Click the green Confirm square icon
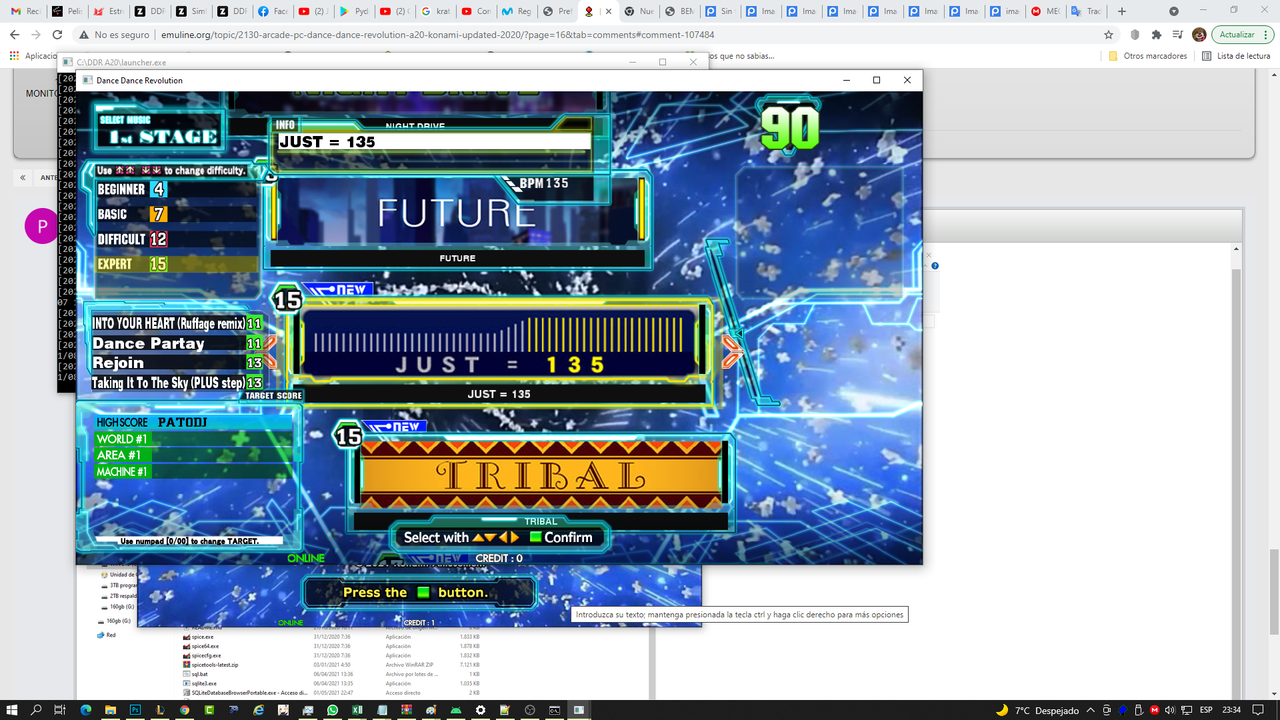This screenshot has height=720, width=1280. (535, 537)
